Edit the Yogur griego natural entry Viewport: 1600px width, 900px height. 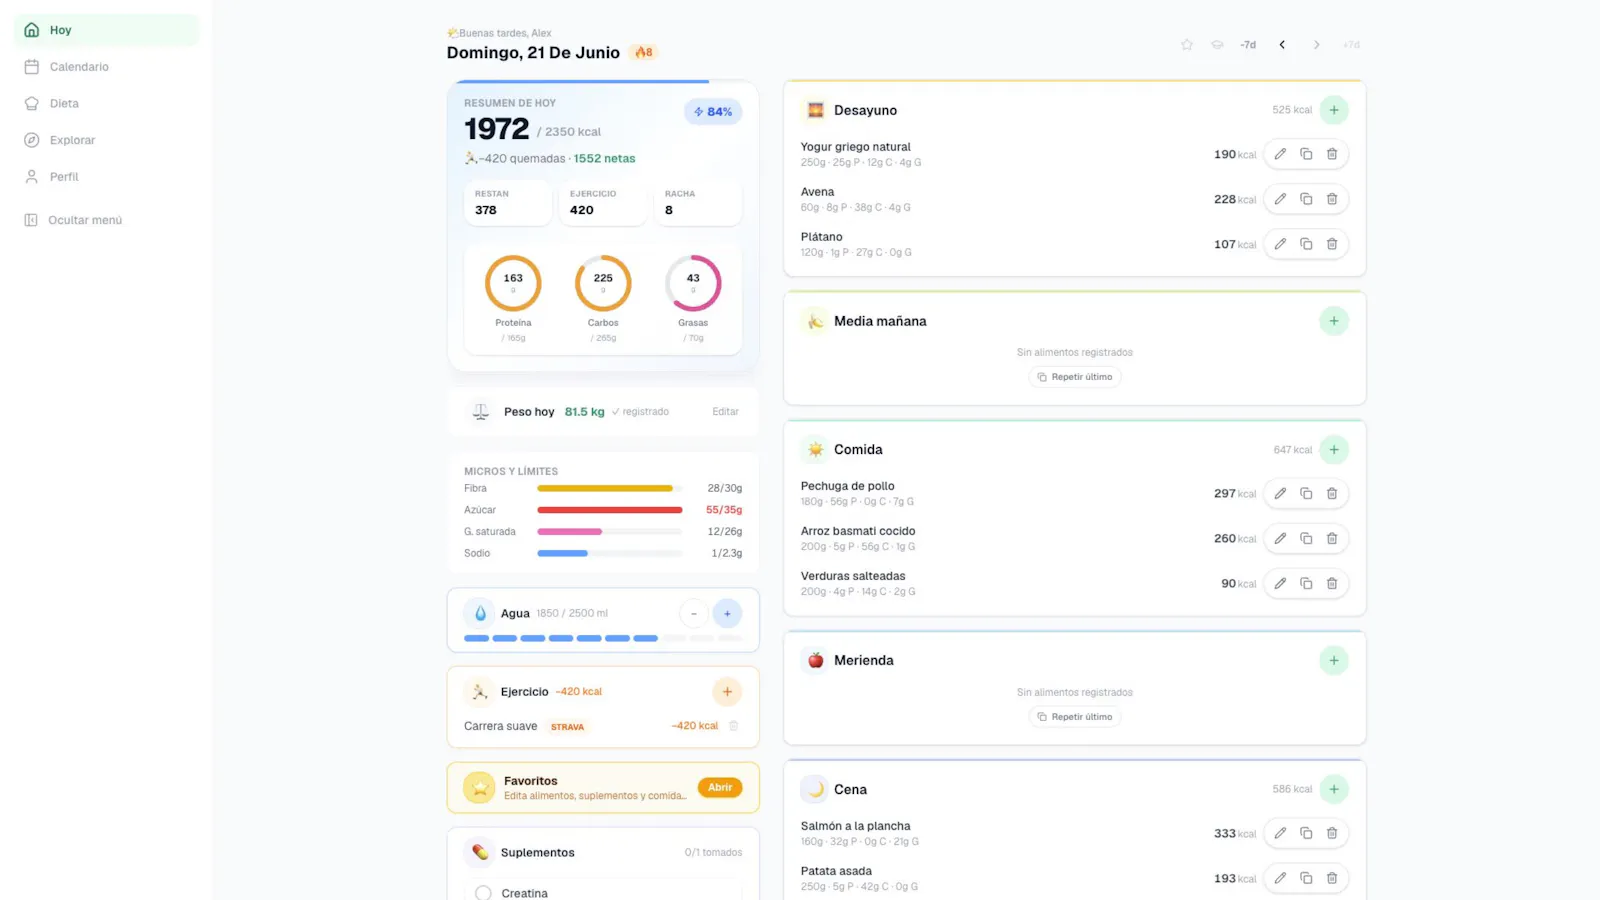tap(1280, 154)
